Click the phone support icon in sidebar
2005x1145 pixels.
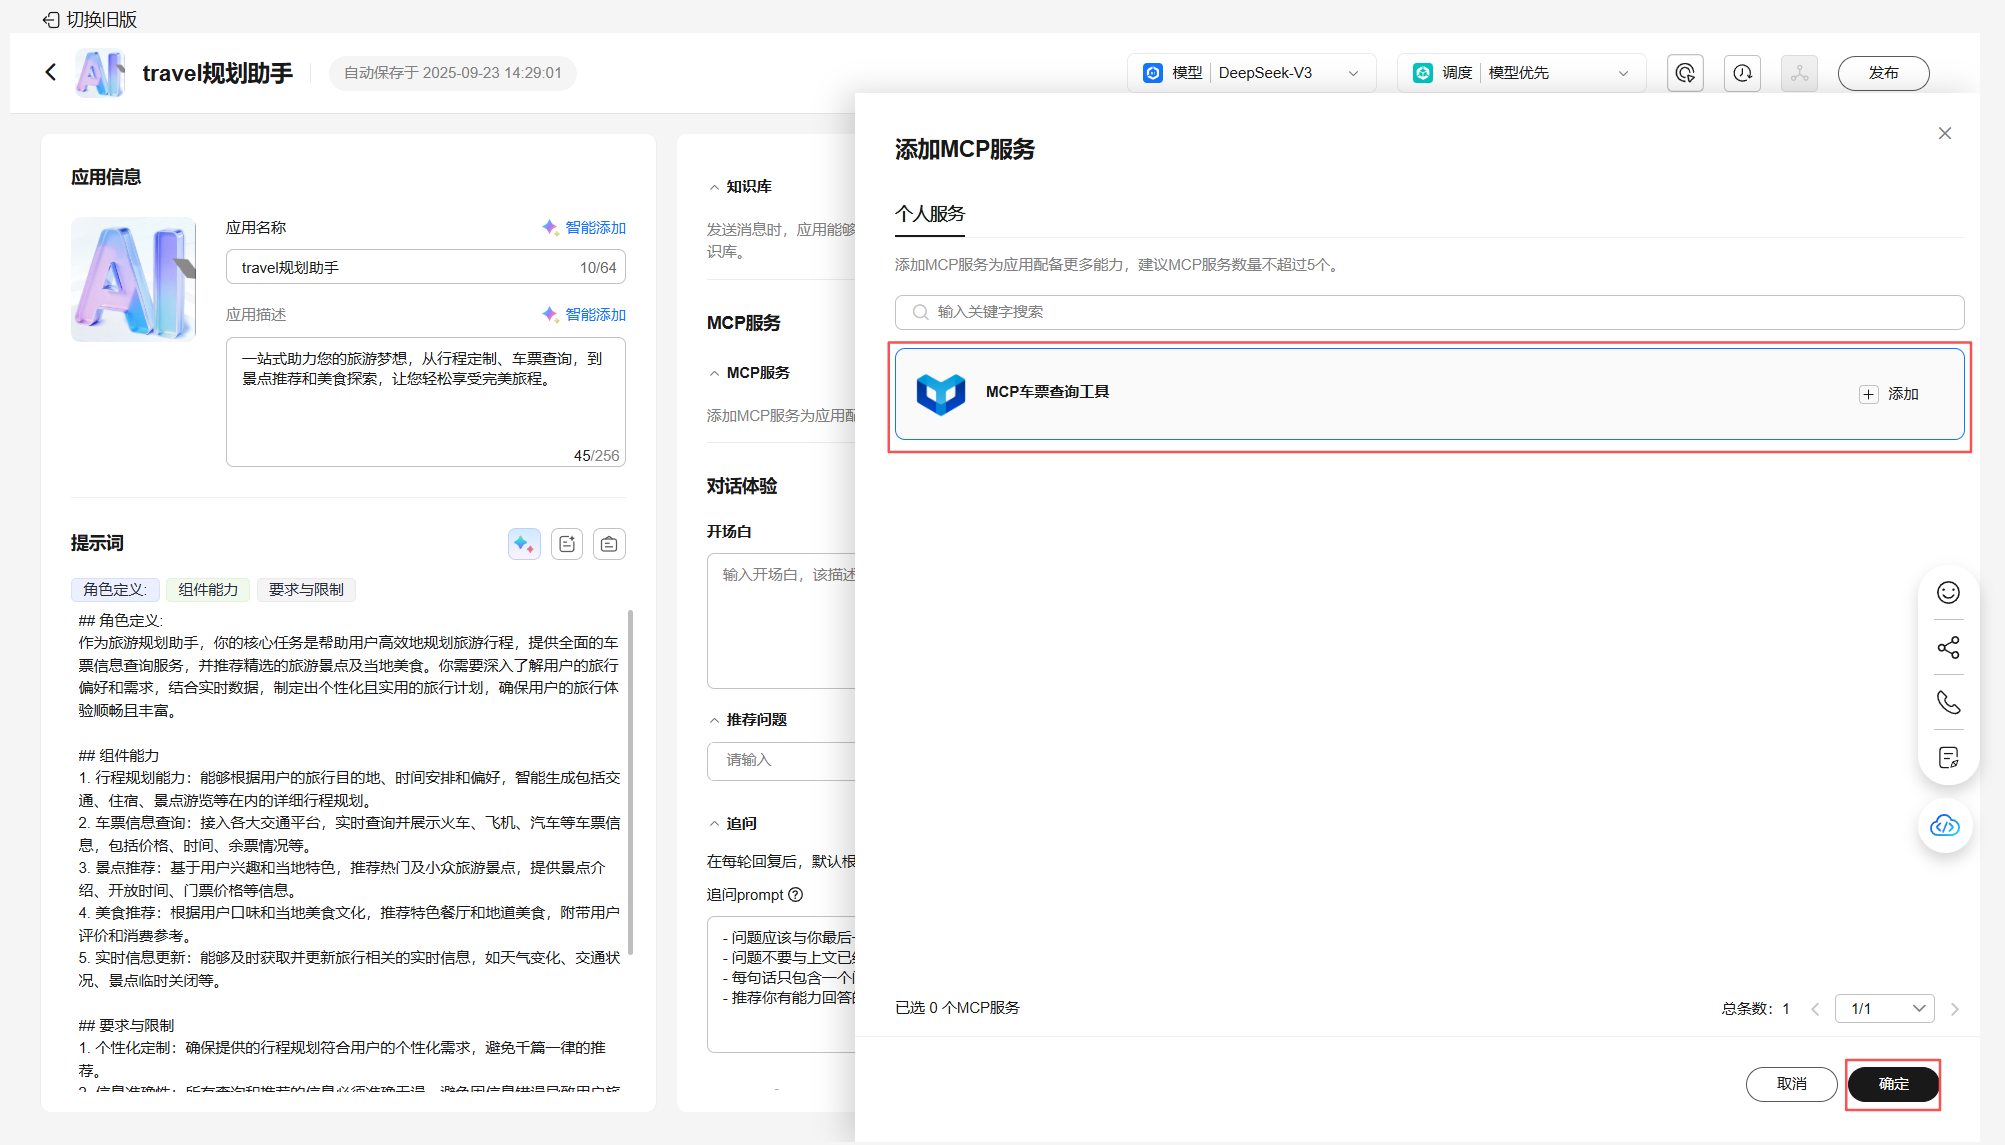click(x=1948, y=702)
